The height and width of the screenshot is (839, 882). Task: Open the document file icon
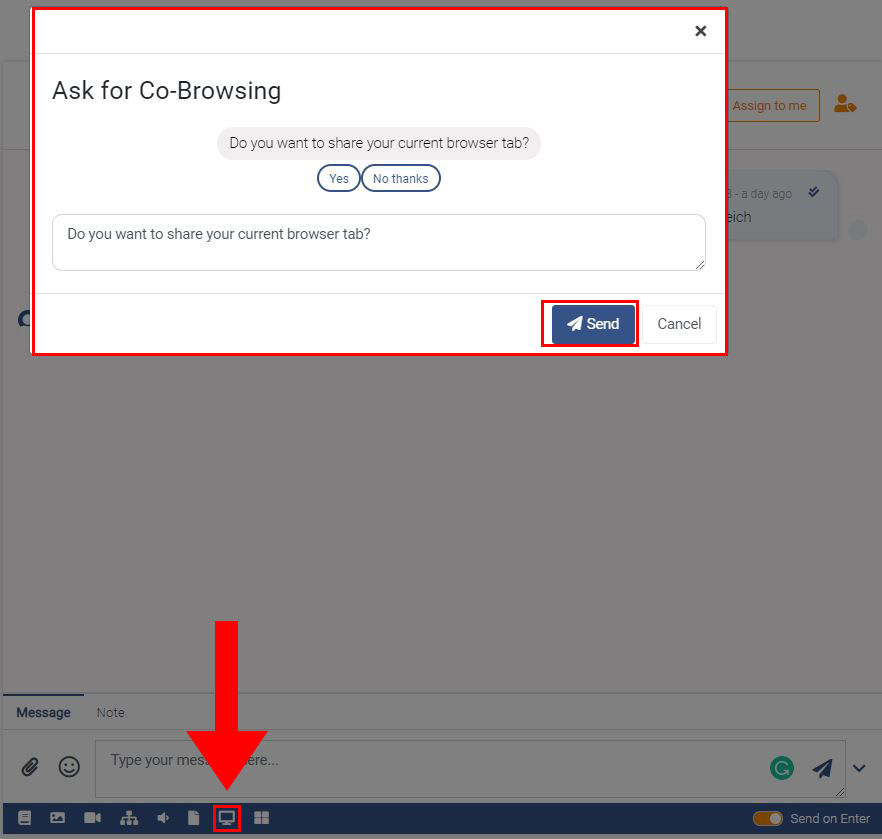click(x=193, y=818)
